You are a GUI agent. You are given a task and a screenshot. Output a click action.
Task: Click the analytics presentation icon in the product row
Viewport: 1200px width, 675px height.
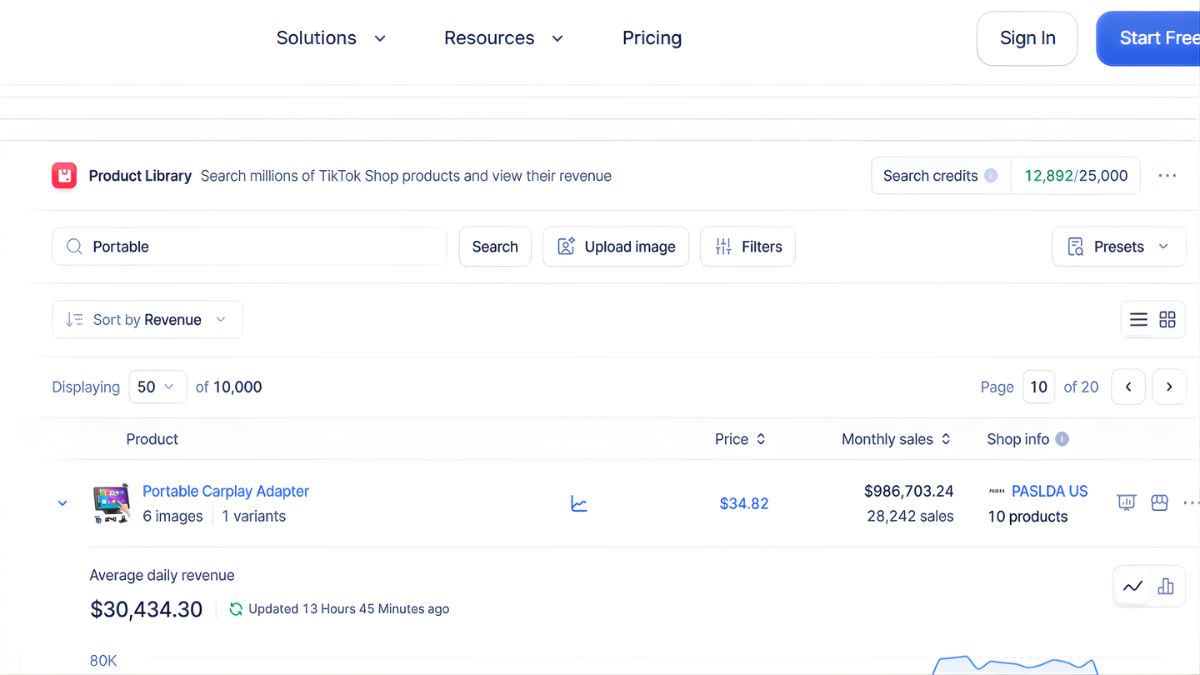[x=1126, y=503]
